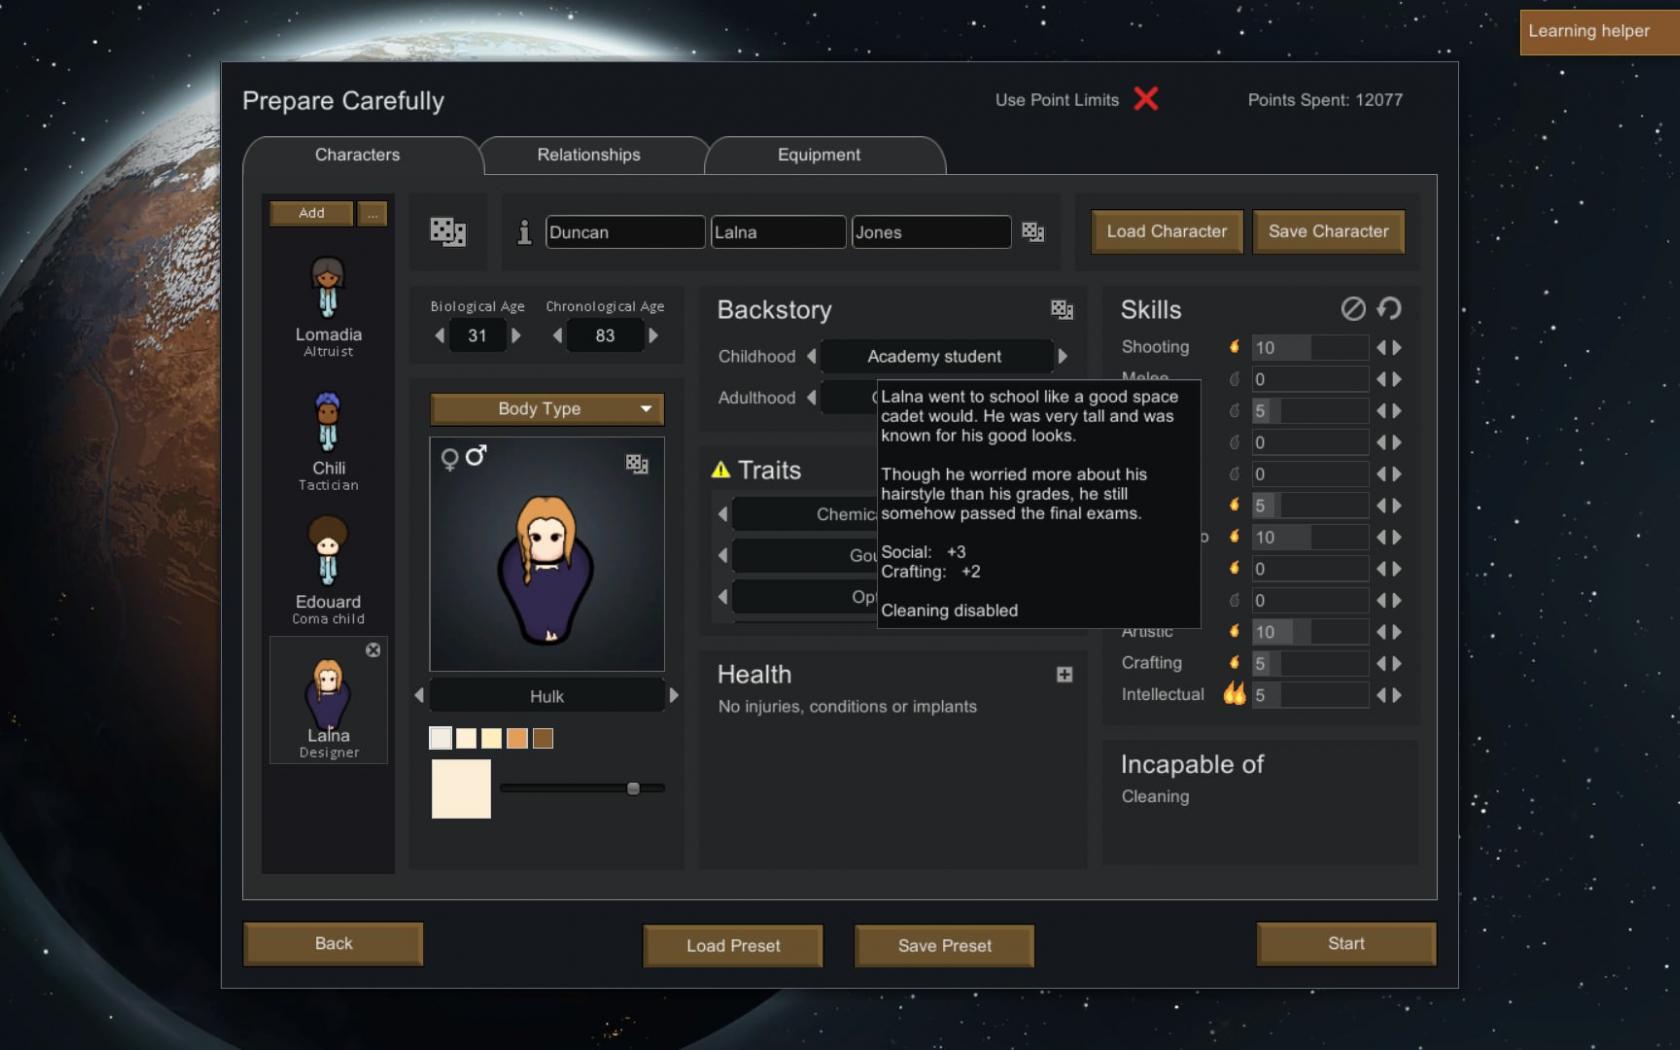This screenshot has height=1050, width=1680.
Task: Randomize the backstory with its dice icon
Action: tap(1062, 310)
